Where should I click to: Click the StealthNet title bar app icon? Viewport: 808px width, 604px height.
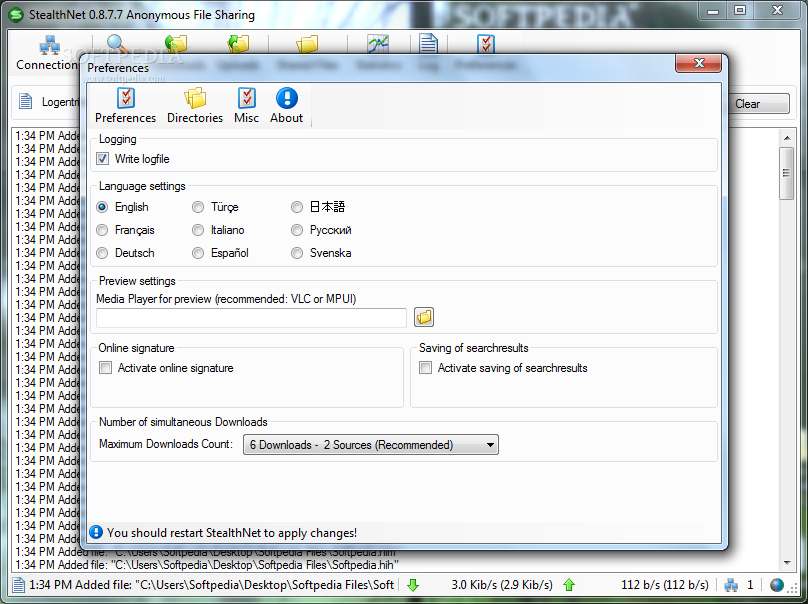(x=16, y=15)
